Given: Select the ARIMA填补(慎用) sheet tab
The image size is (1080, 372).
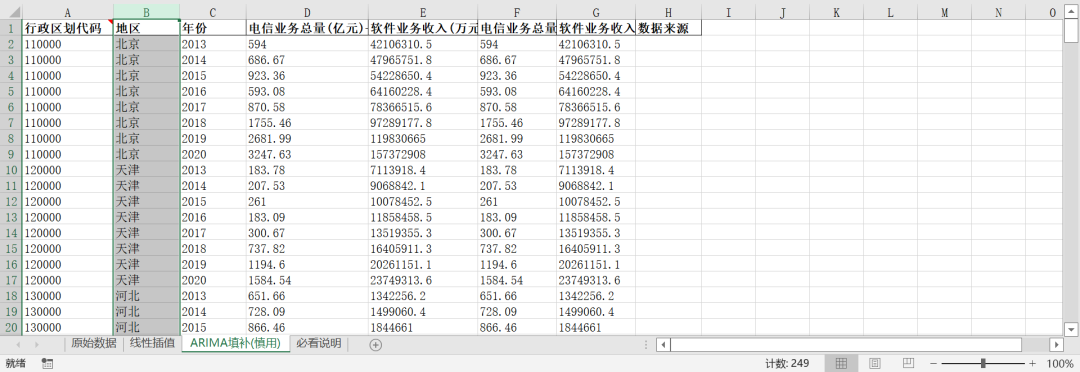Looking at the screenshot, I should click(236, 344).
